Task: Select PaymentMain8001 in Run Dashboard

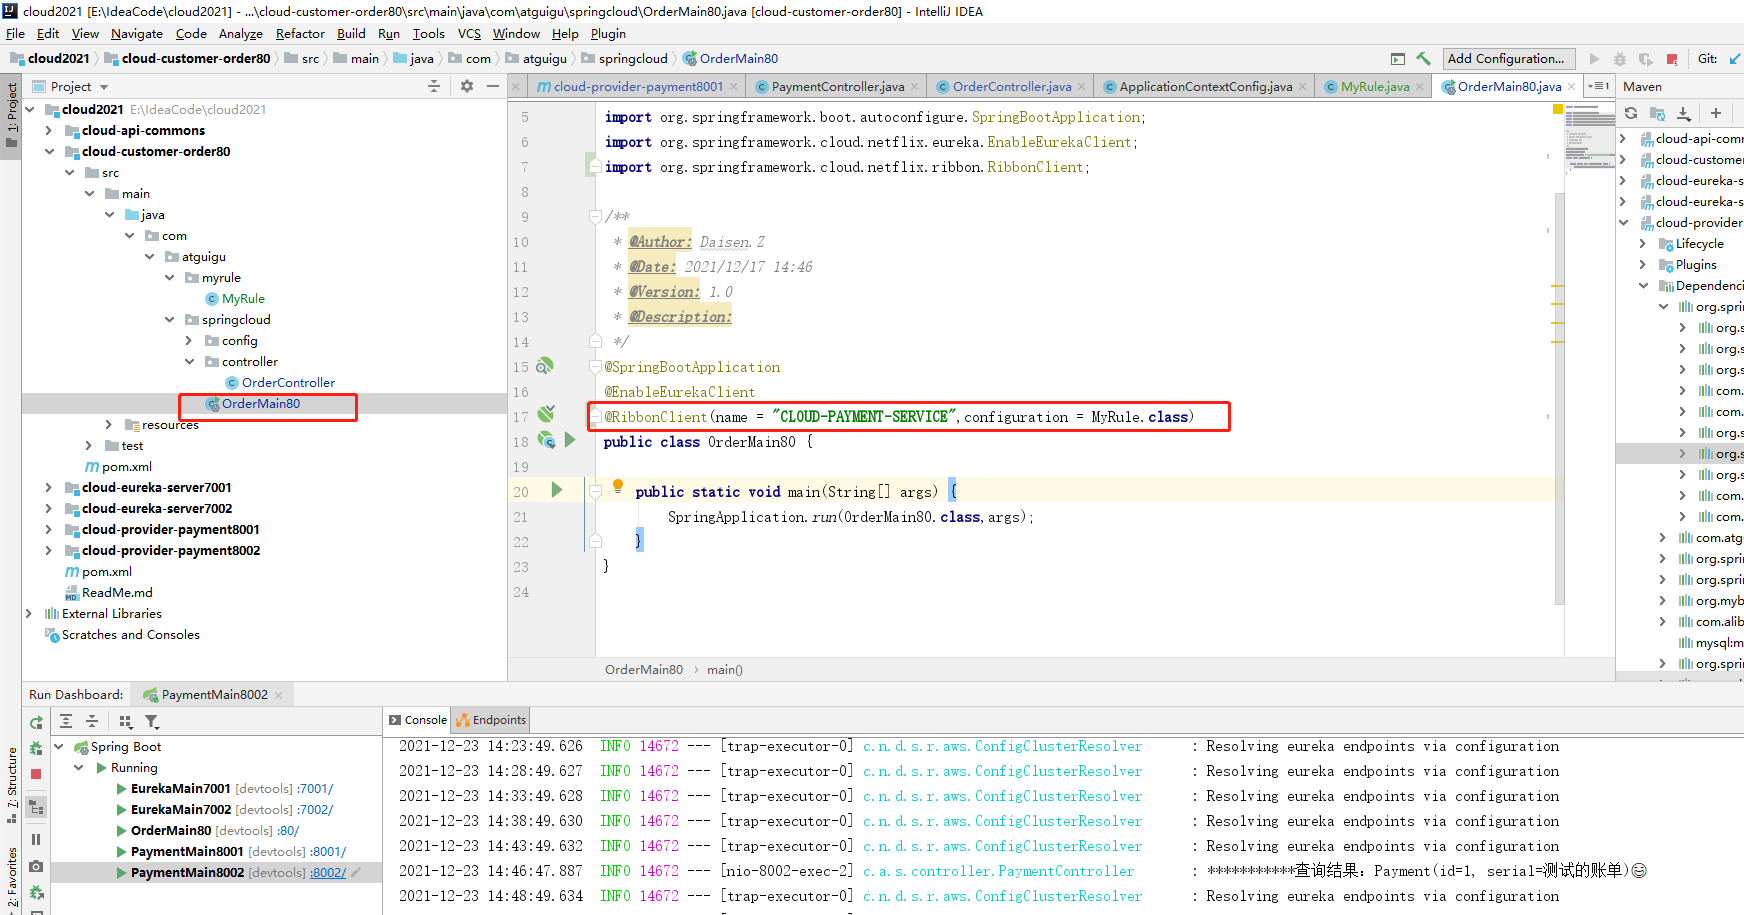Action: pyautogui.click(x=187, y=852)
